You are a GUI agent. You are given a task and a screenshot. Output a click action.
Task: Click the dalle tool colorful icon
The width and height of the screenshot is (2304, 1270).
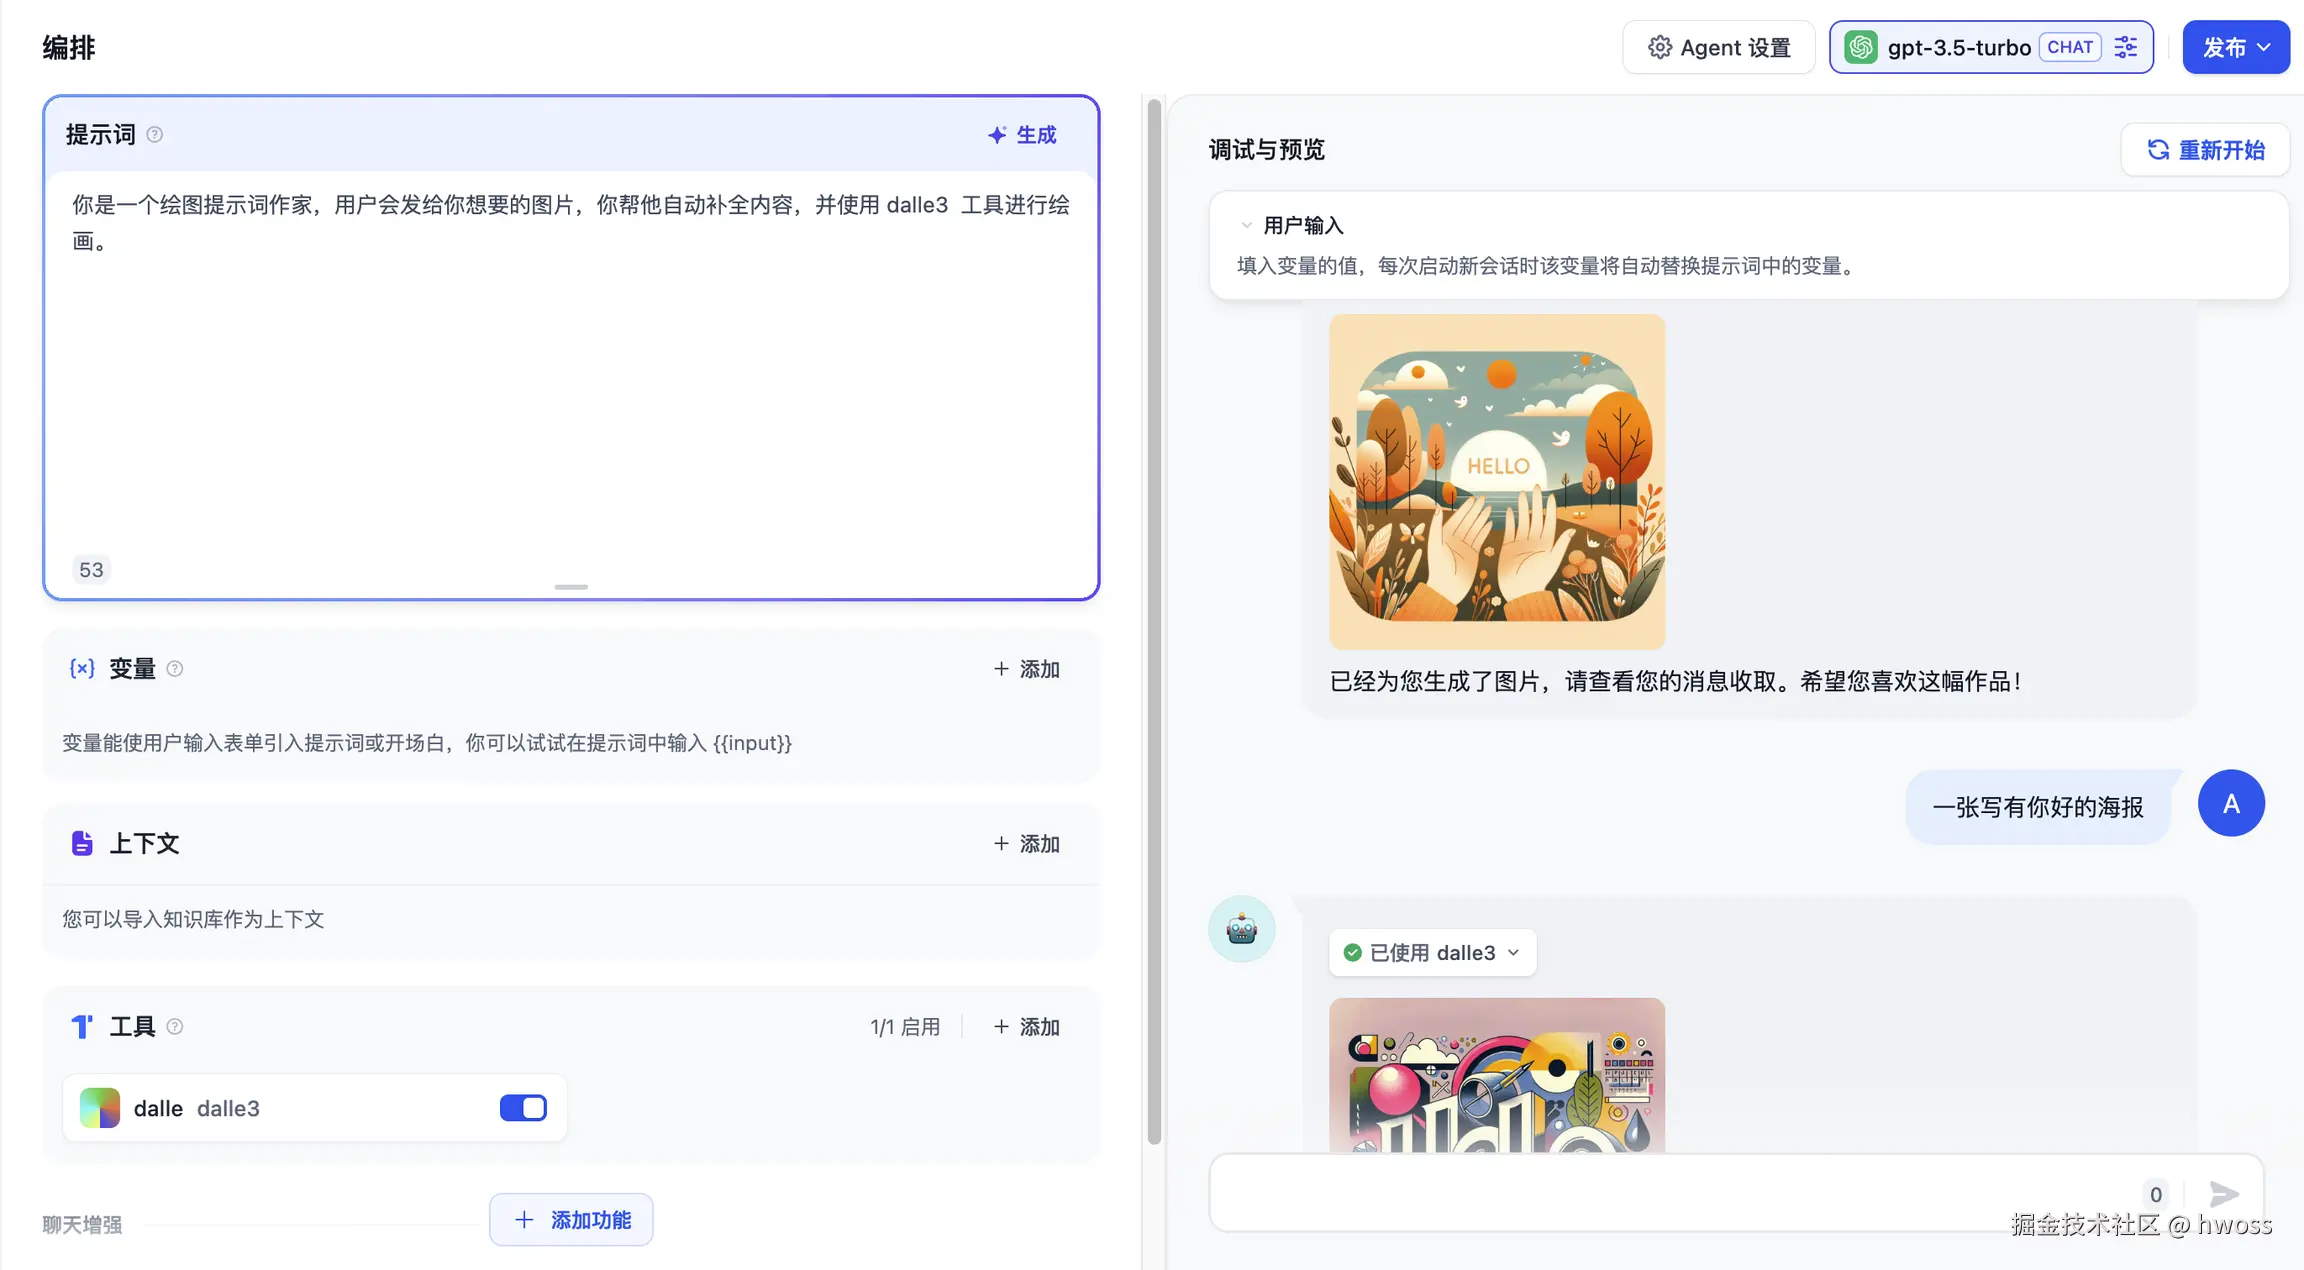(x=100, y=1108)
